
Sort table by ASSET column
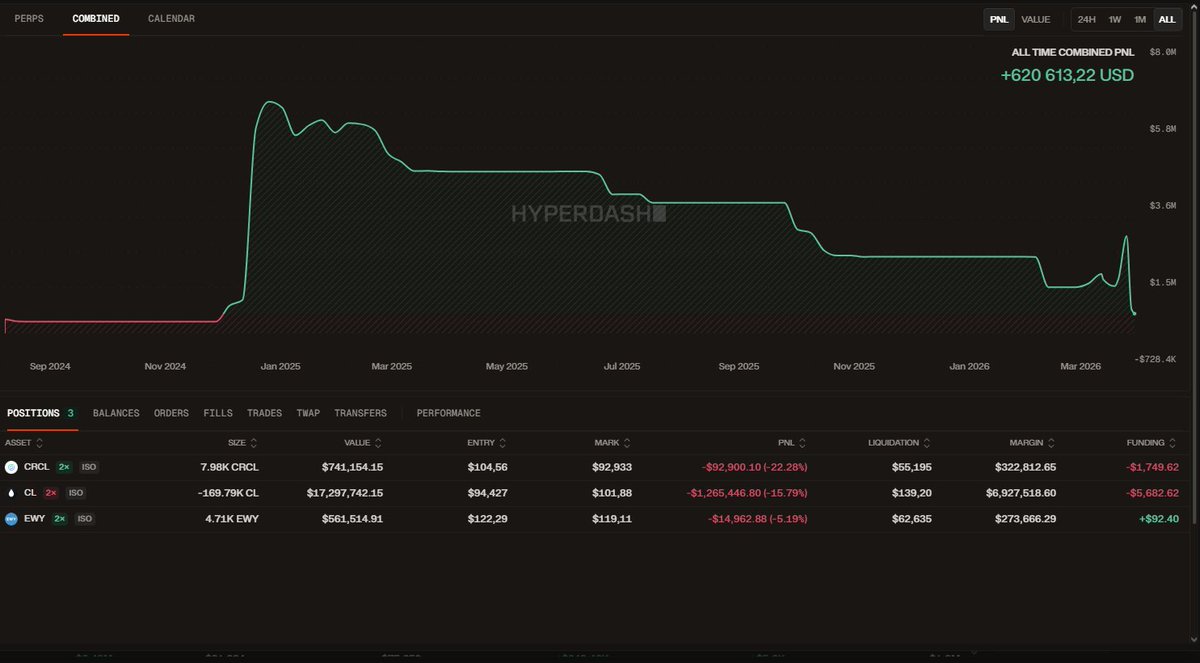(x=23, y=442)
